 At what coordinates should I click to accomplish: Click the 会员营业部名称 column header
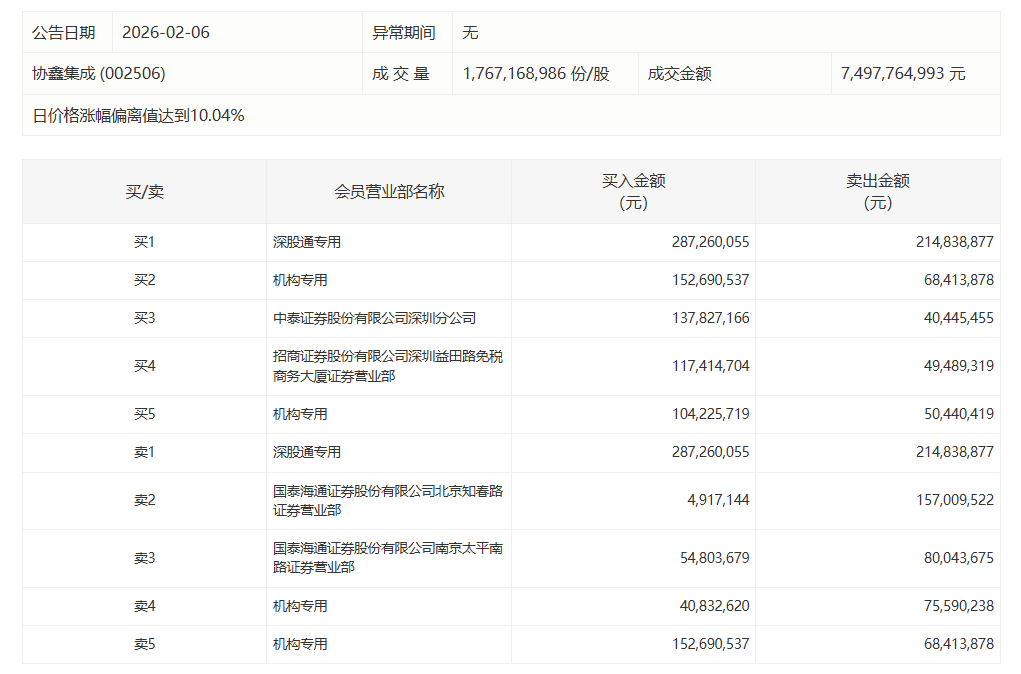[x=389, y=192]
